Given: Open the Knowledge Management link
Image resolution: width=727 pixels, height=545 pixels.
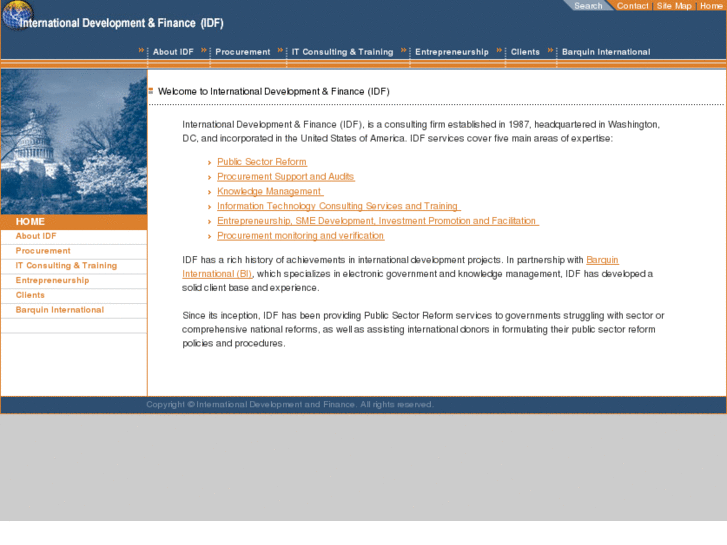Looking at the screenshot, I should 270,192.
